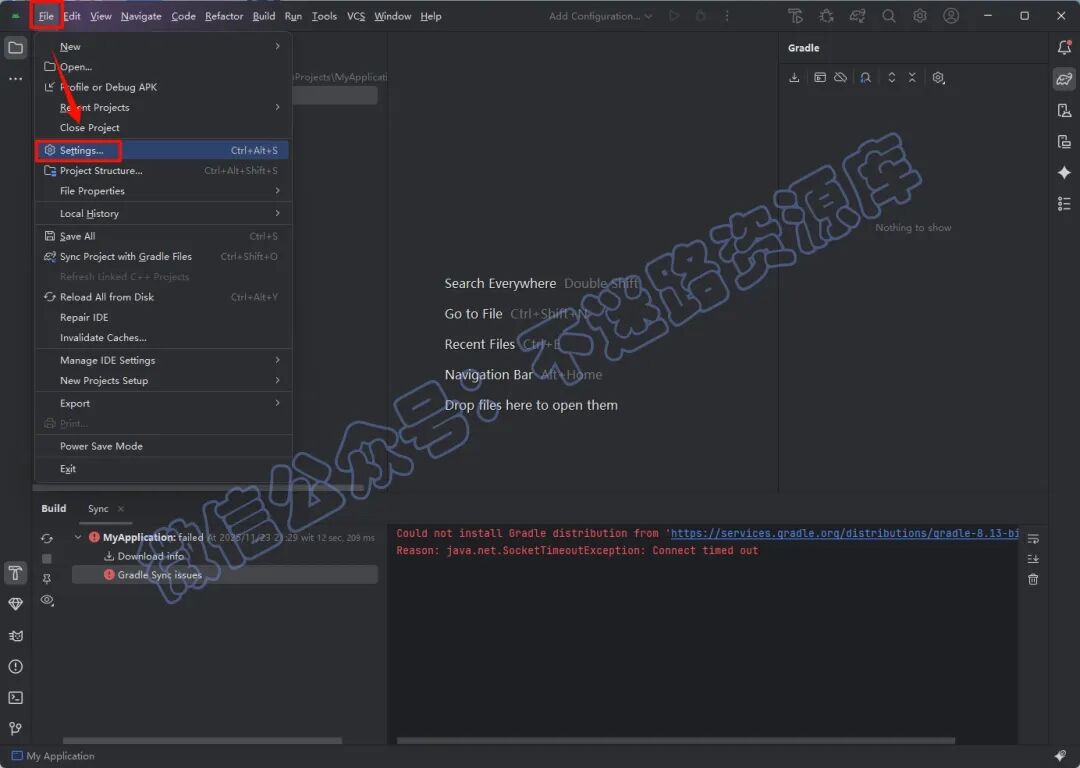Expand the Recent Projects submenu arrow
This screenshot has height=768, width=1080.
[x=278, y=107]
